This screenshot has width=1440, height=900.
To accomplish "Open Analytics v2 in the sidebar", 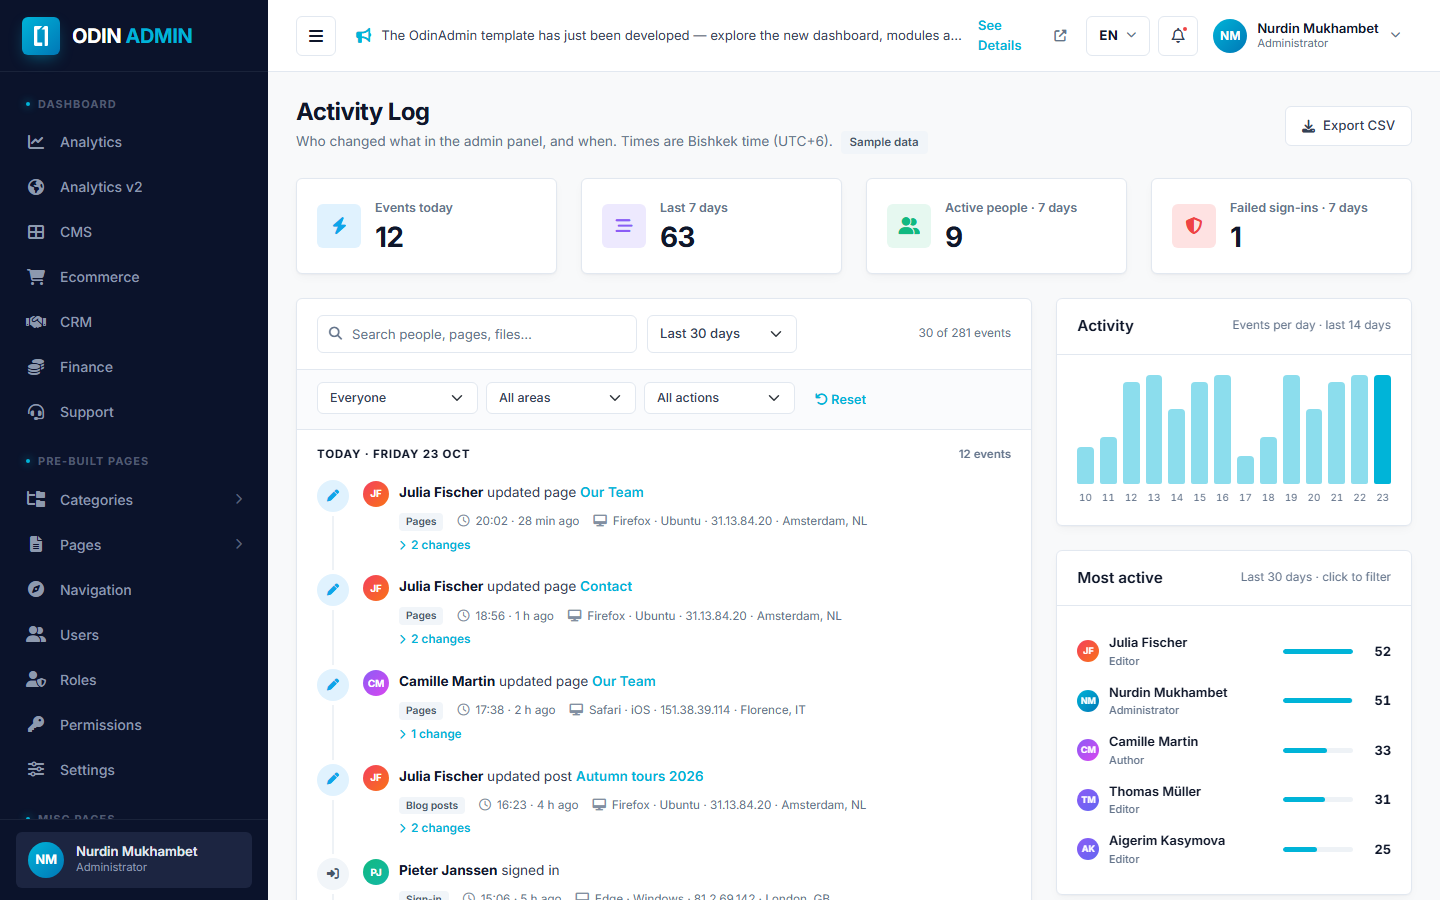I will (134, 187).
